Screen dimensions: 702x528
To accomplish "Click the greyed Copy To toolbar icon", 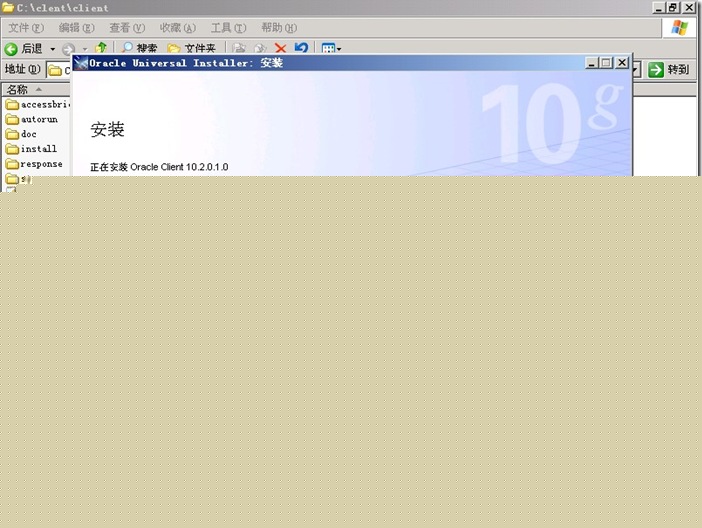I will click(x=260, y=48).
